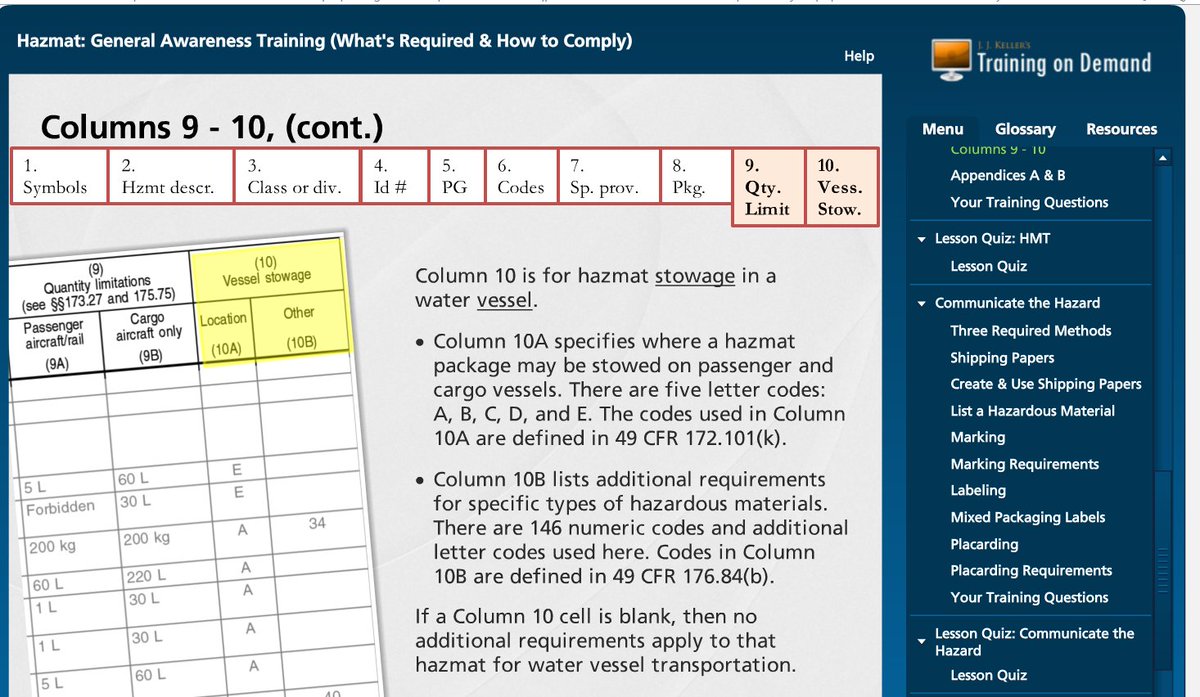Select column box 7. Sp. prov.
1200x697 pixels.
(610, 176)
